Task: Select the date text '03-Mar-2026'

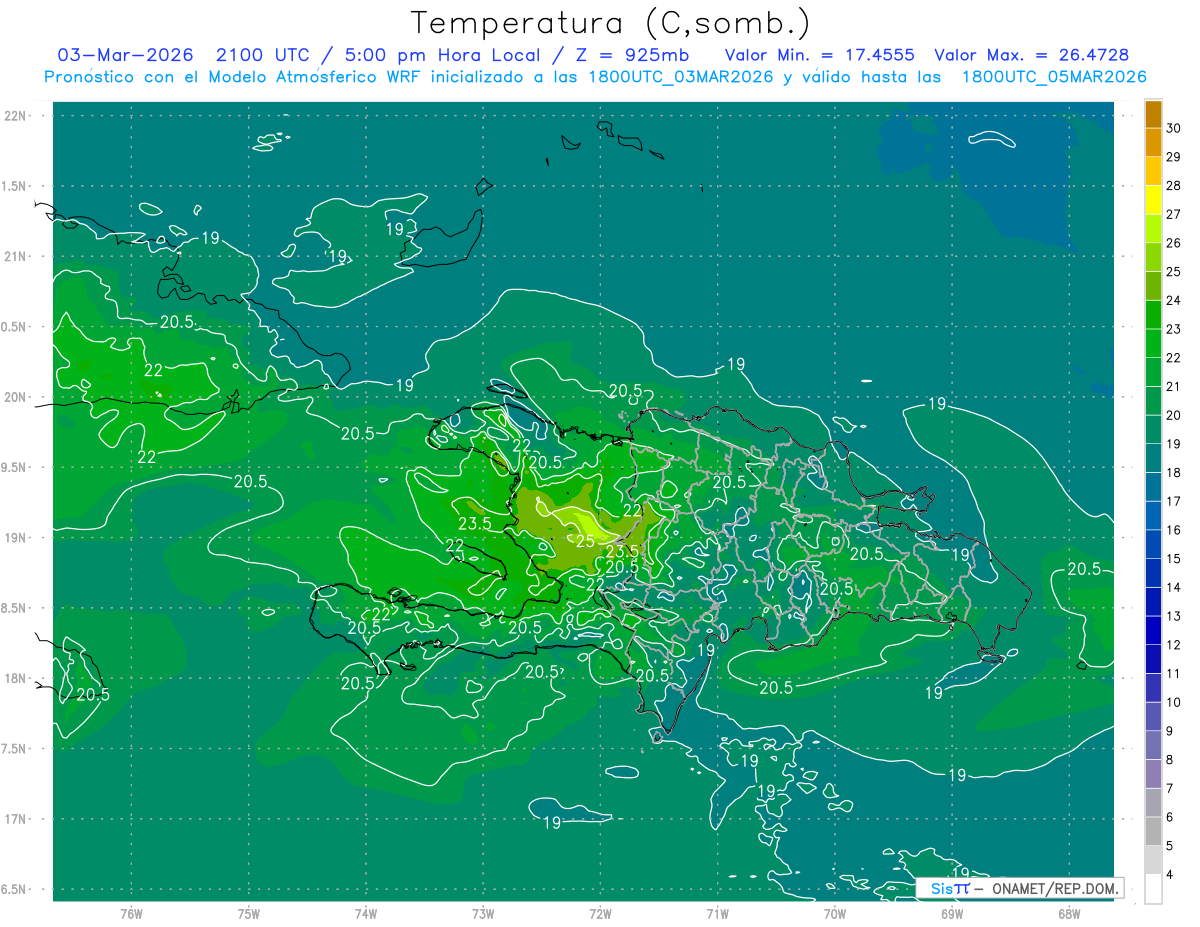Action: [x=125, y=55]
